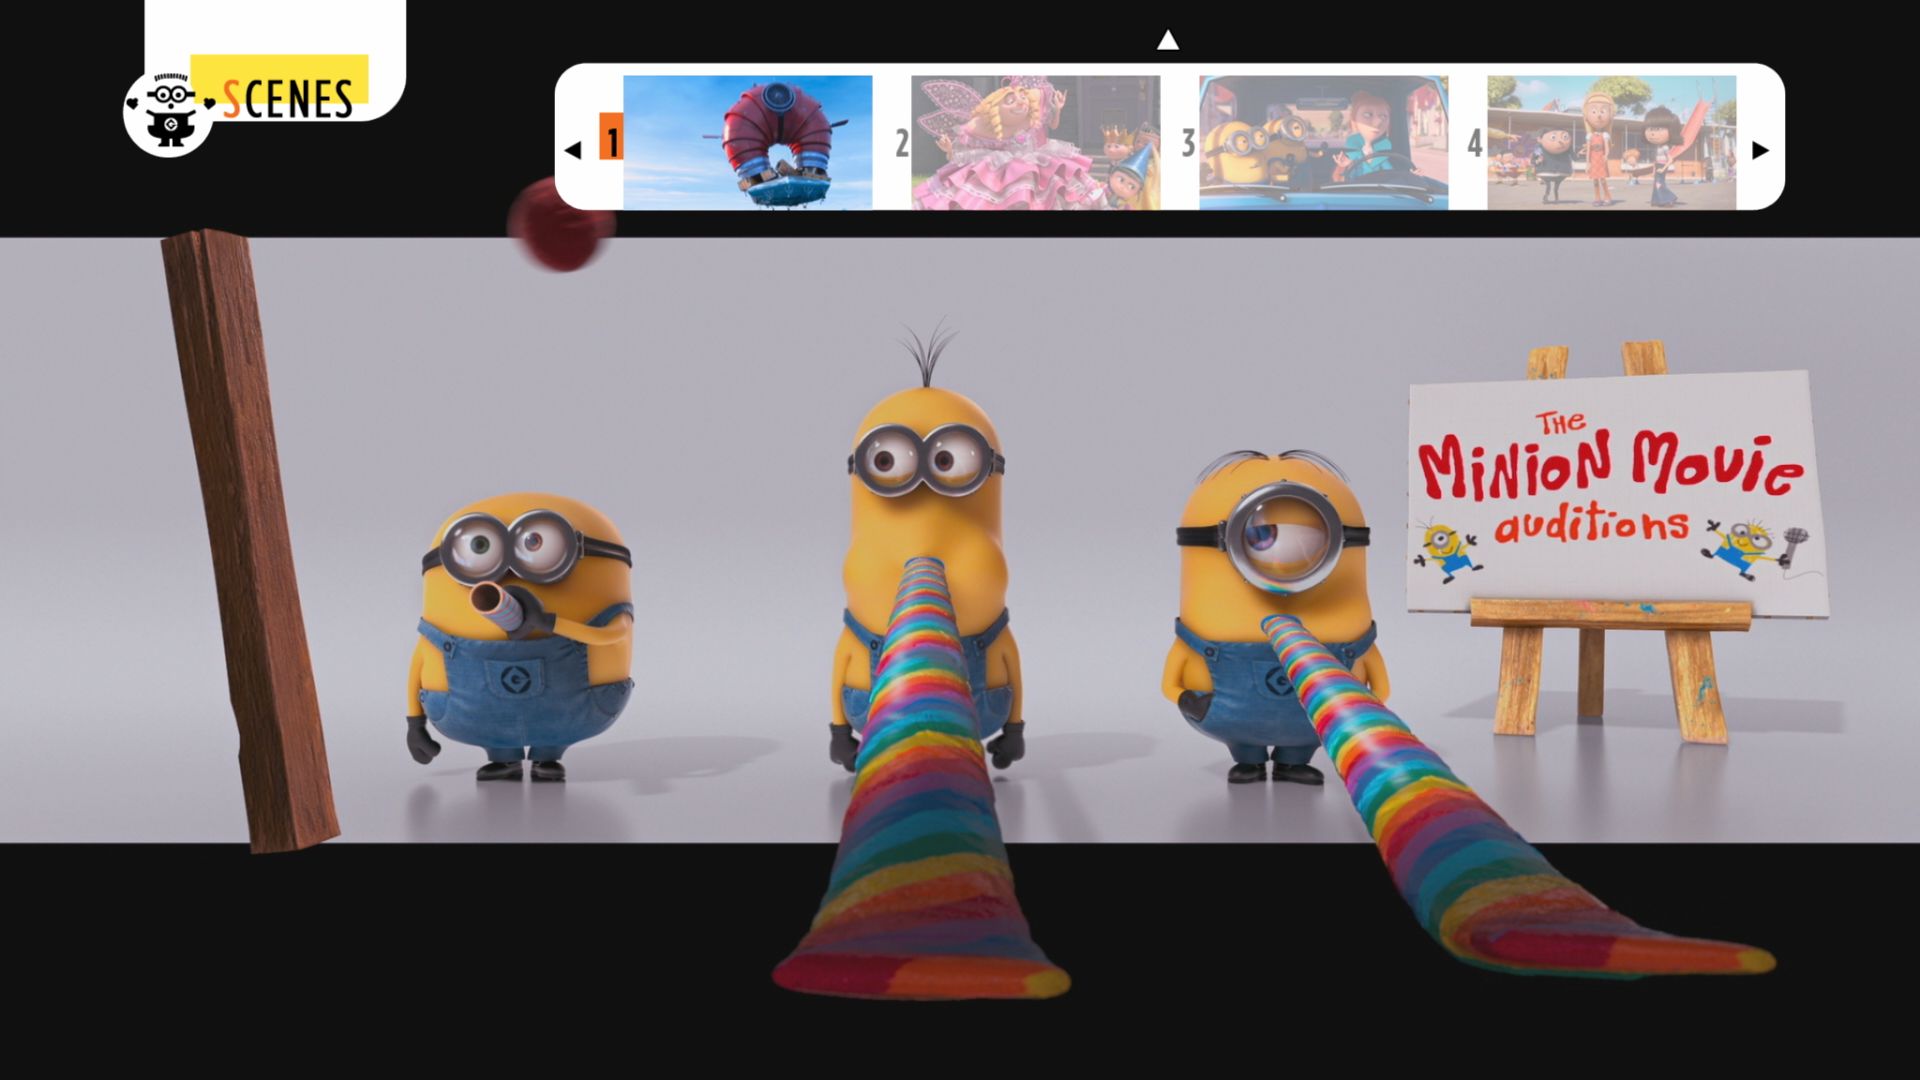This screenshot has width=1920, height=1080.
Task: Play scene 3 car interior thumbnail
Action: tap(1324, 142)
